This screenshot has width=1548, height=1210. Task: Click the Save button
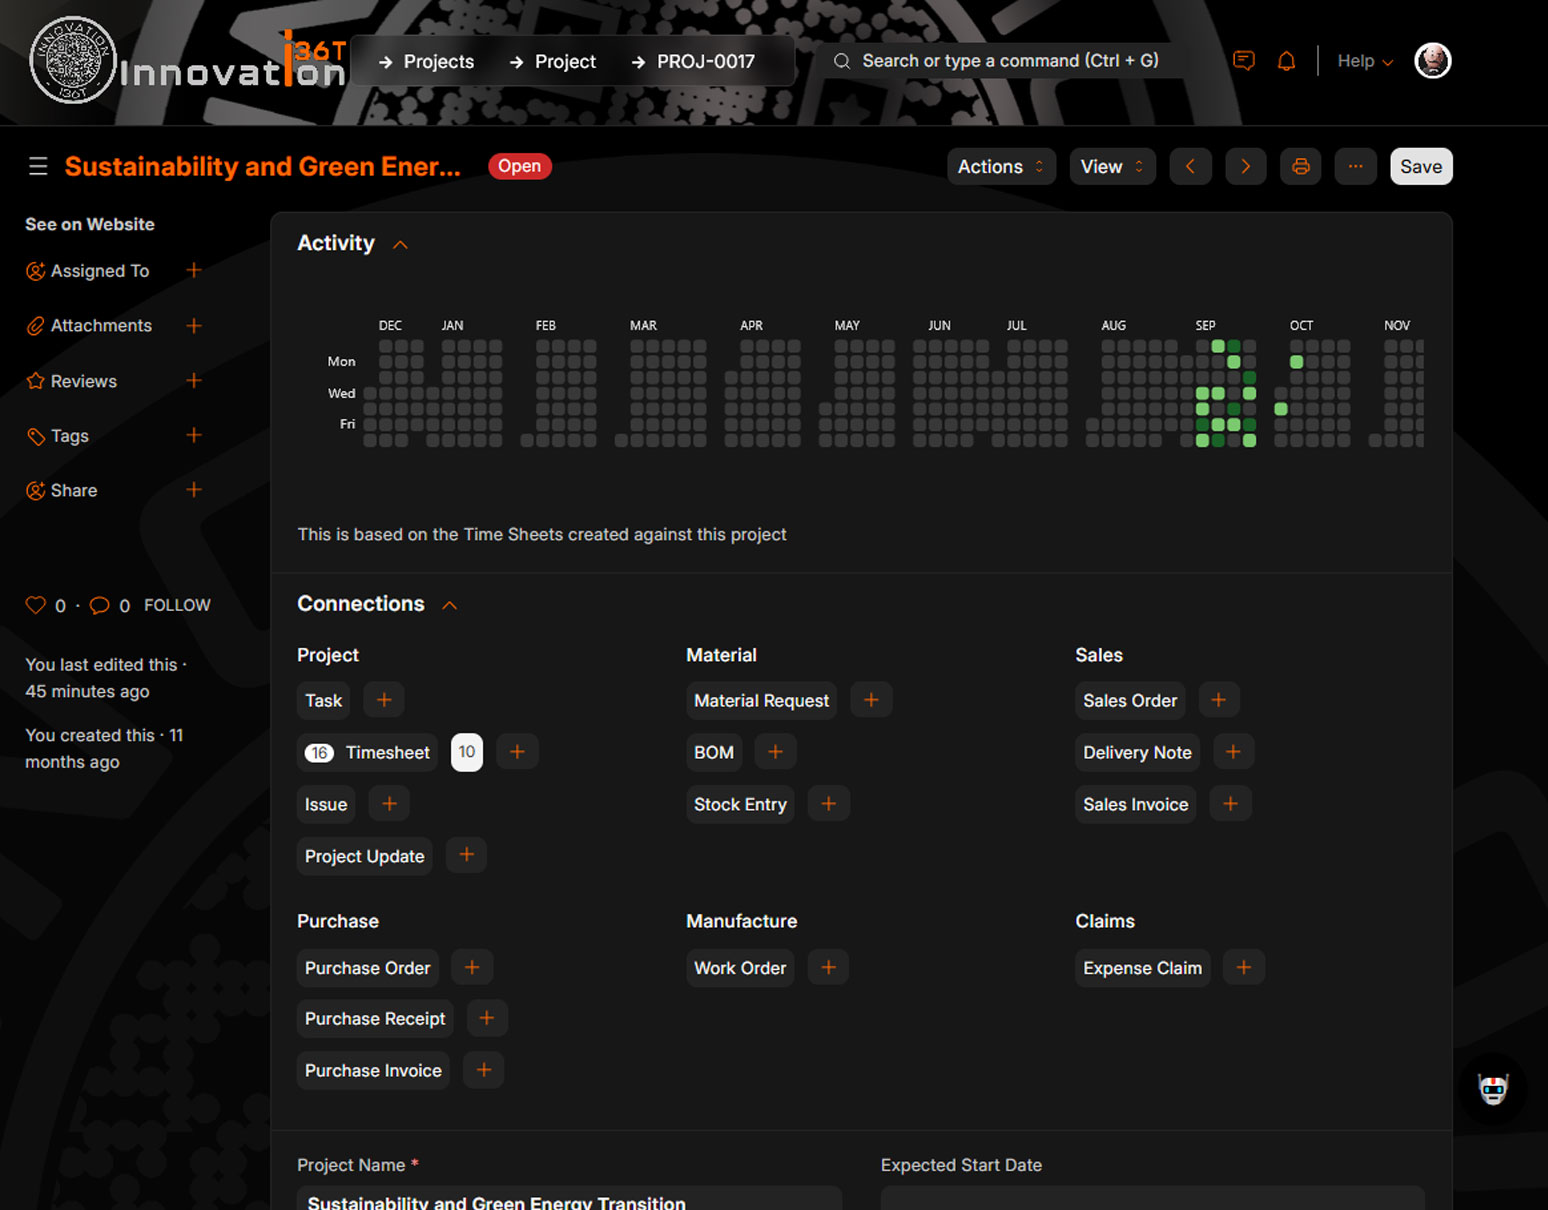pos(1420,167)
